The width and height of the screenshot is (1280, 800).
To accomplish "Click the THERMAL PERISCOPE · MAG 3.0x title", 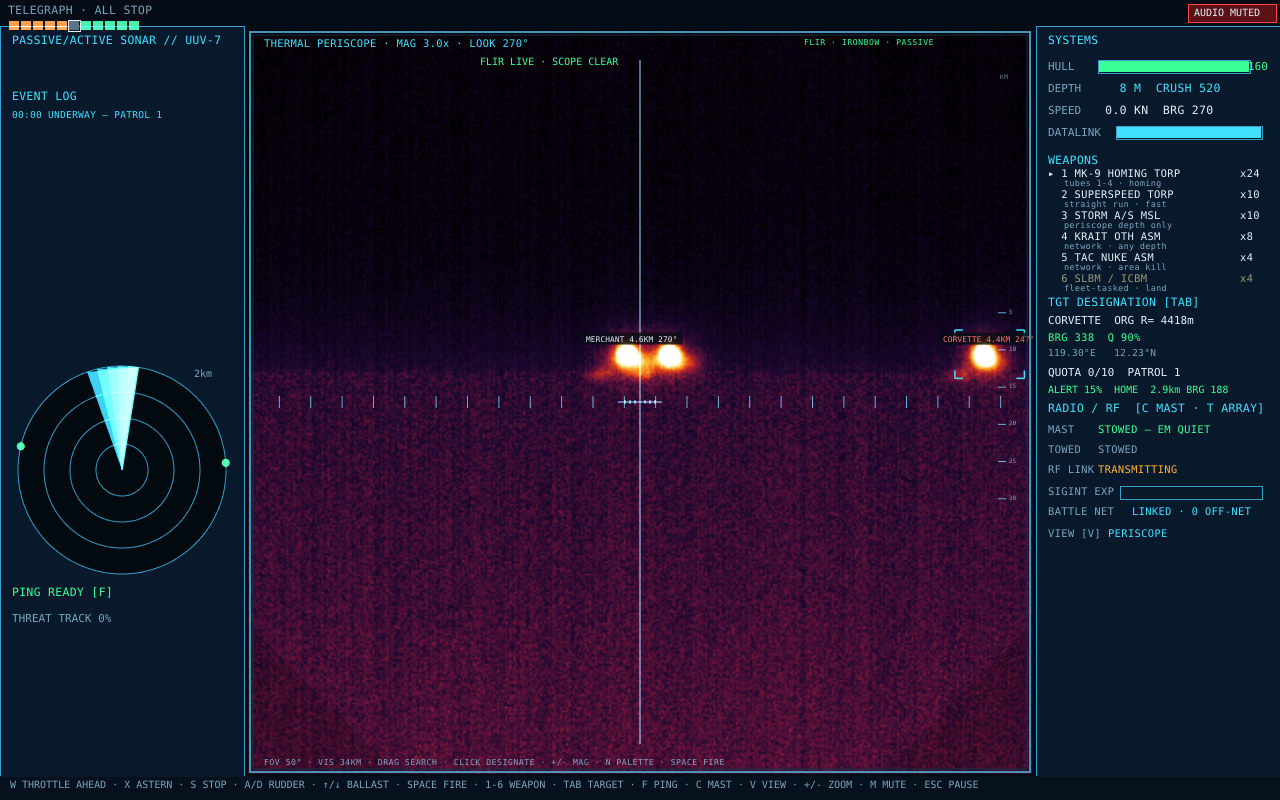I will pos(396,44).
